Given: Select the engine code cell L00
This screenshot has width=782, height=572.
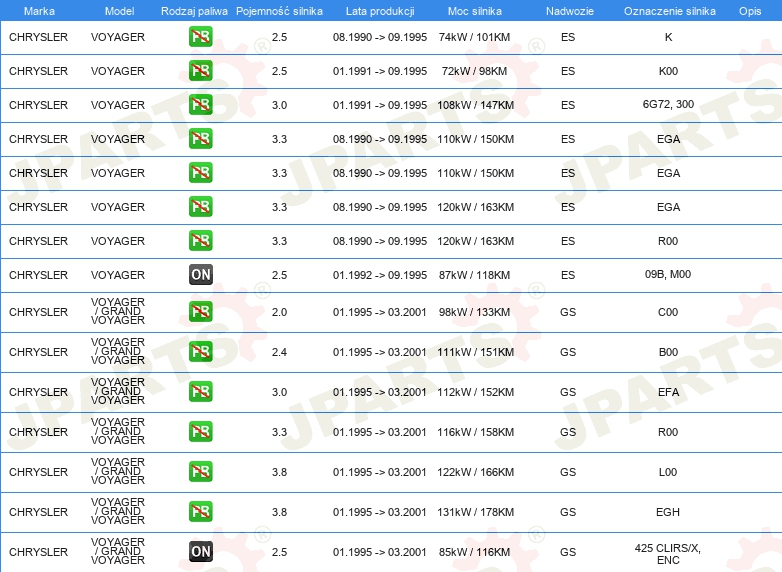Looking at the screenshot, I should tap(668, 472).
